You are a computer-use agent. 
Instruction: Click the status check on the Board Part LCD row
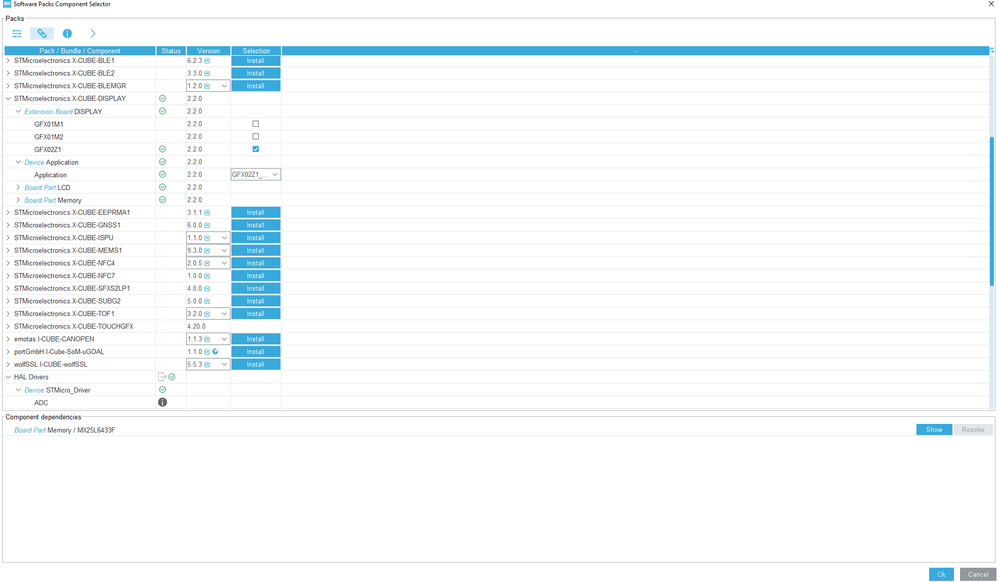(162, 187)
